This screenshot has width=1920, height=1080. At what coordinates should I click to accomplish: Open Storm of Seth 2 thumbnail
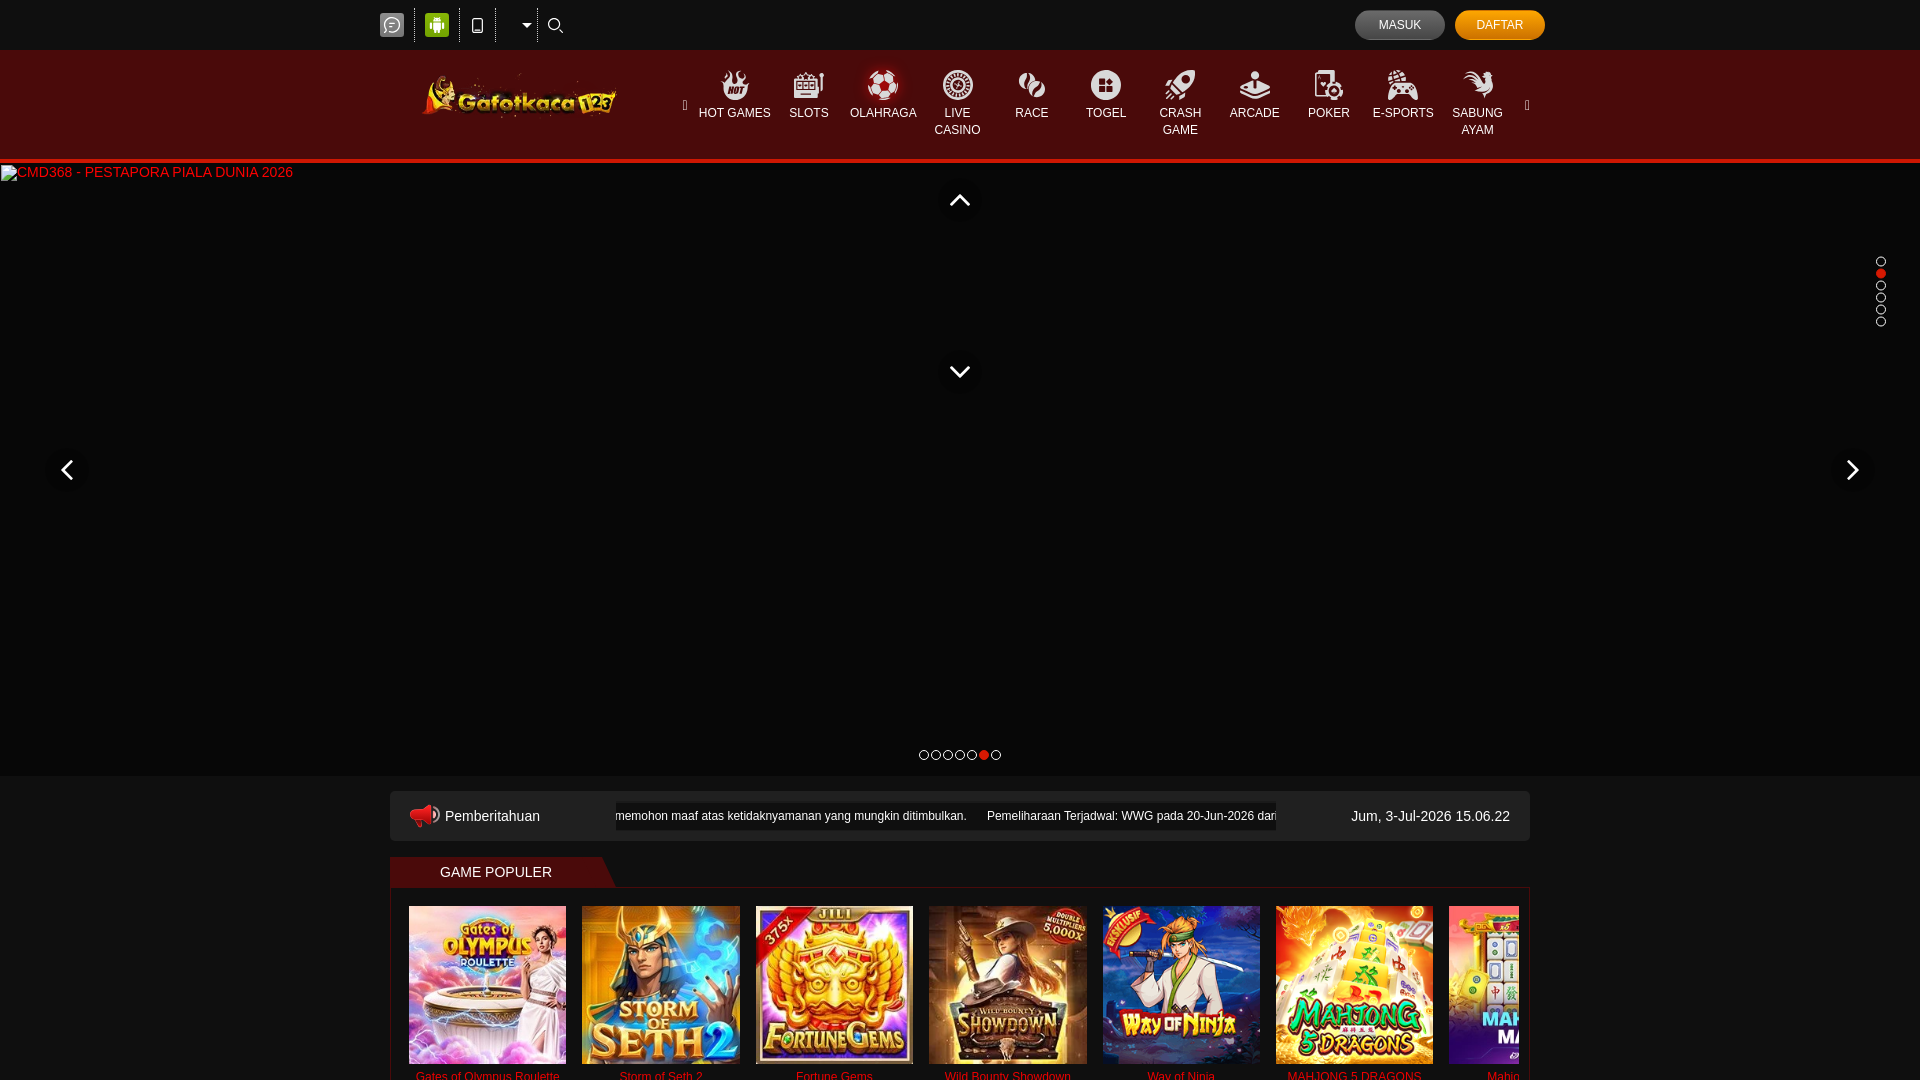pos(660,985)
